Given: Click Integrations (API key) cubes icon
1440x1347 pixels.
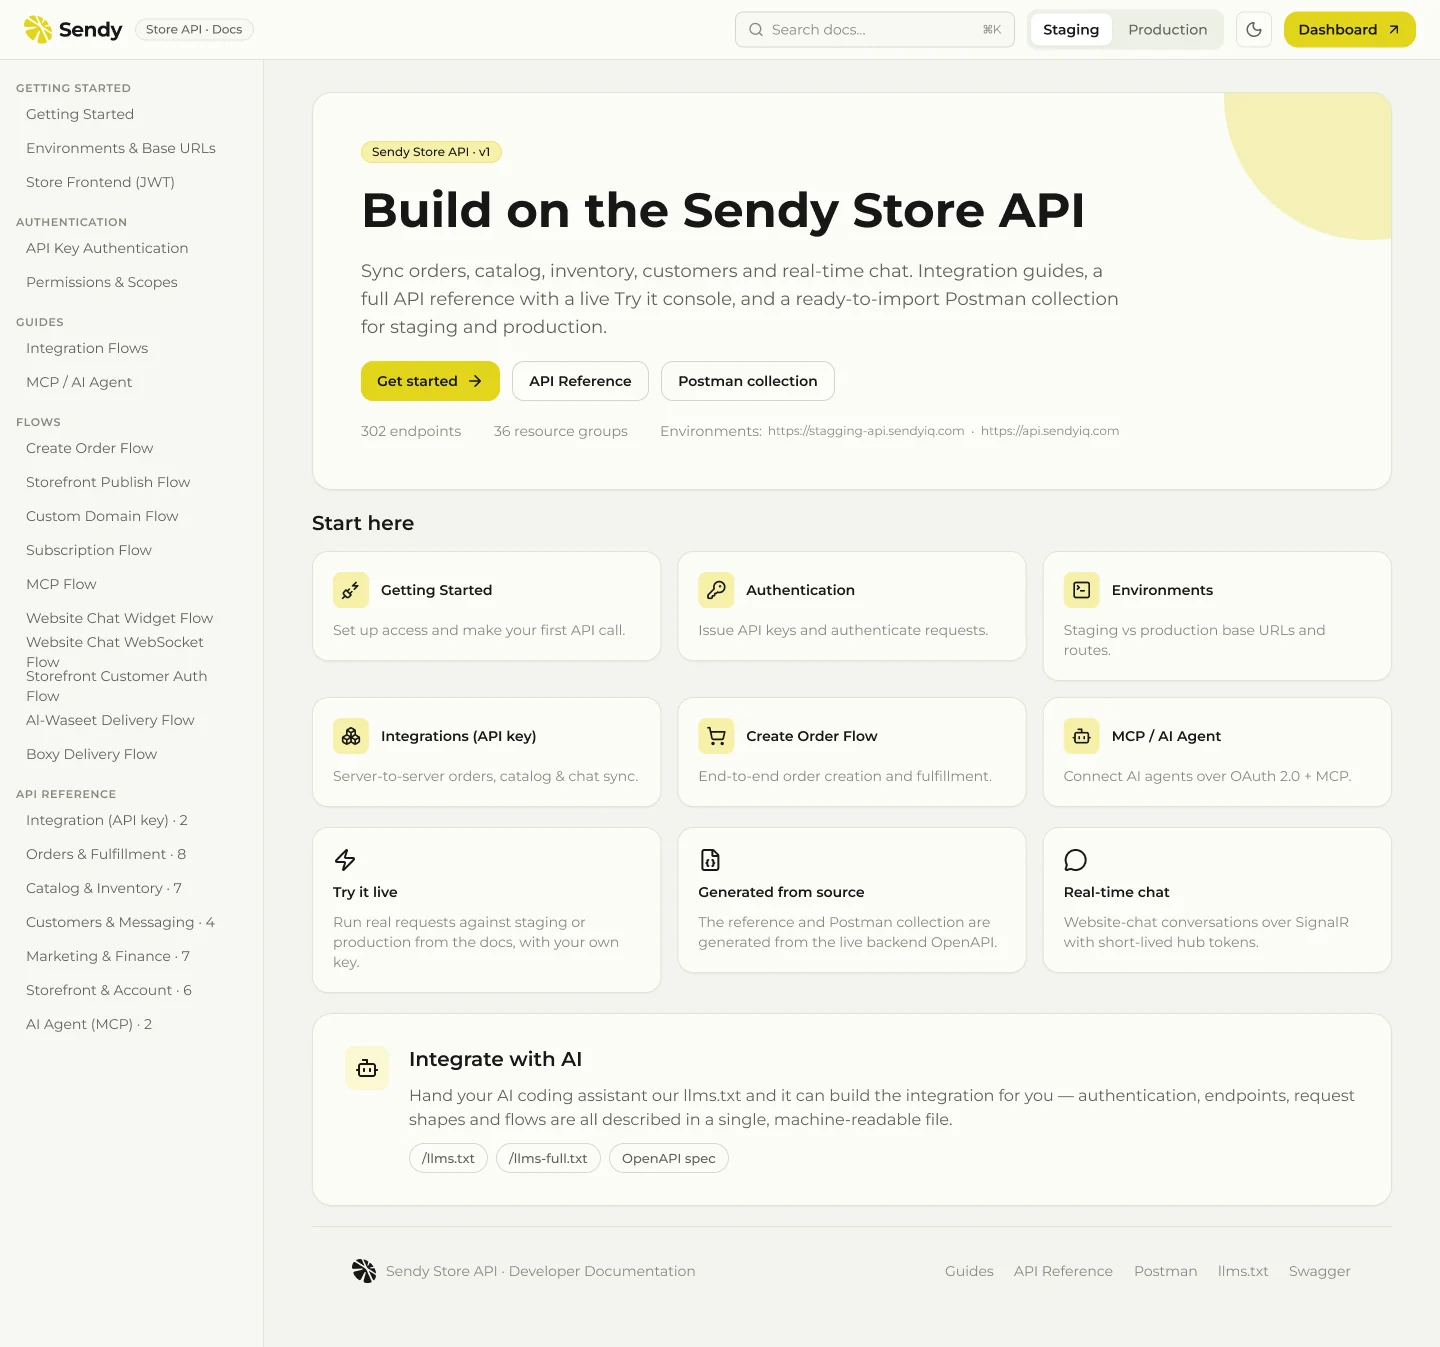Looking at the screenshot, I should tap(351, 736).
